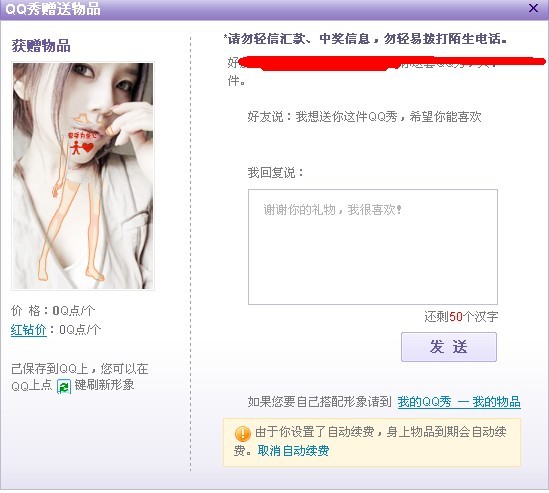Open the 红钻价 link

28,330
